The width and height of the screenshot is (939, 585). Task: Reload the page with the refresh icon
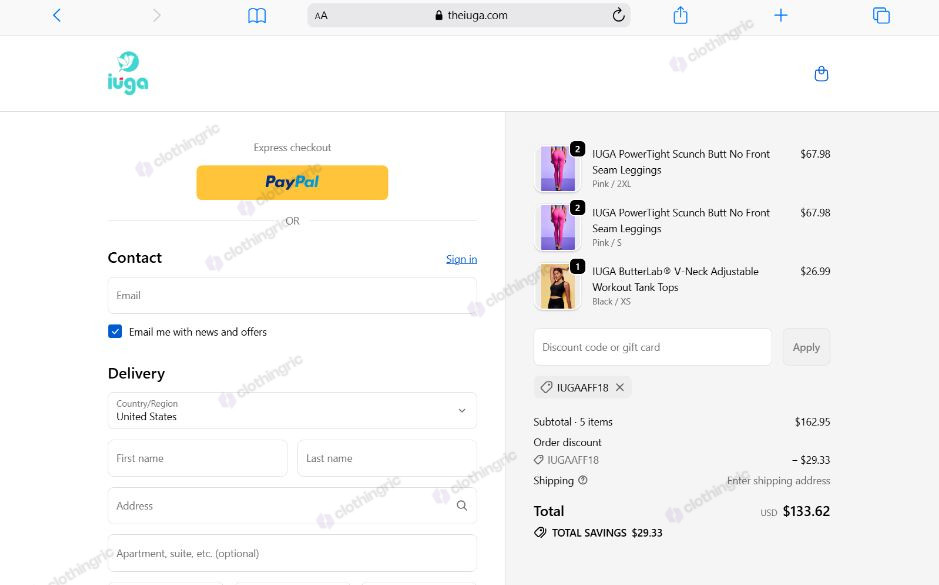tap(619, 15)
